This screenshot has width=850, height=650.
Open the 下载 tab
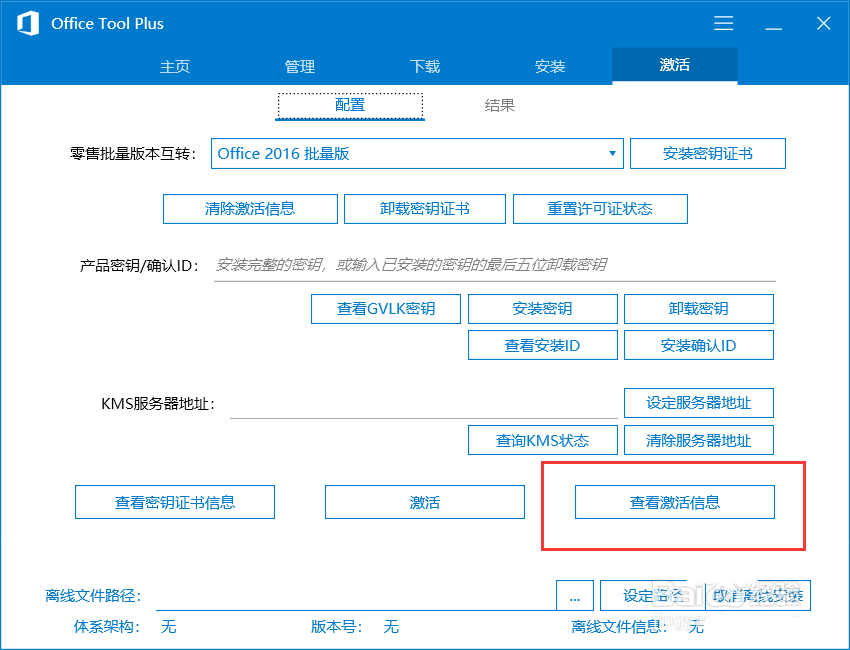click(x=424, y=66)
